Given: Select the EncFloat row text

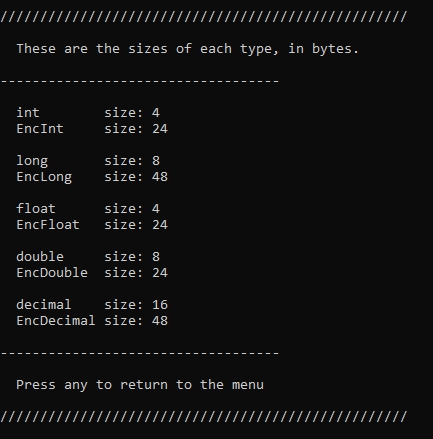Looking at the screenshot, I should tap(92, 225).
